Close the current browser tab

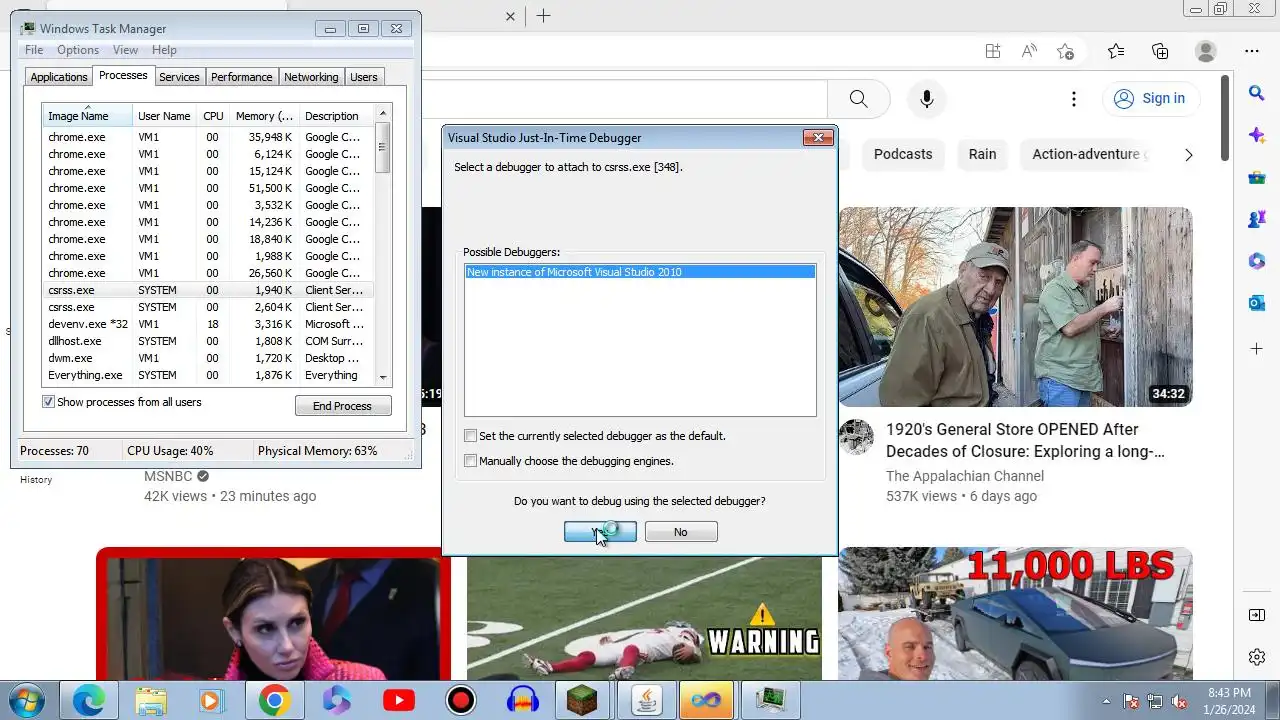(510, 16)
